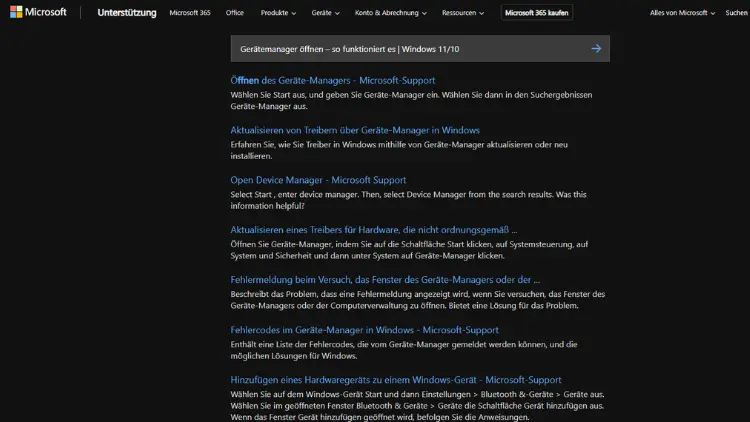
Task: Click the Microsoft logo
Action: tap(38, 12)
